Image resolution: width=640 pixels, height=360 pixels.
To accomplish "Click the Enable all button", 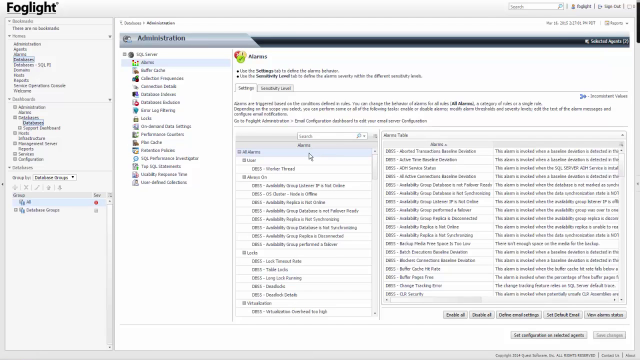I will pyautogui.click(x=455, y=315).
